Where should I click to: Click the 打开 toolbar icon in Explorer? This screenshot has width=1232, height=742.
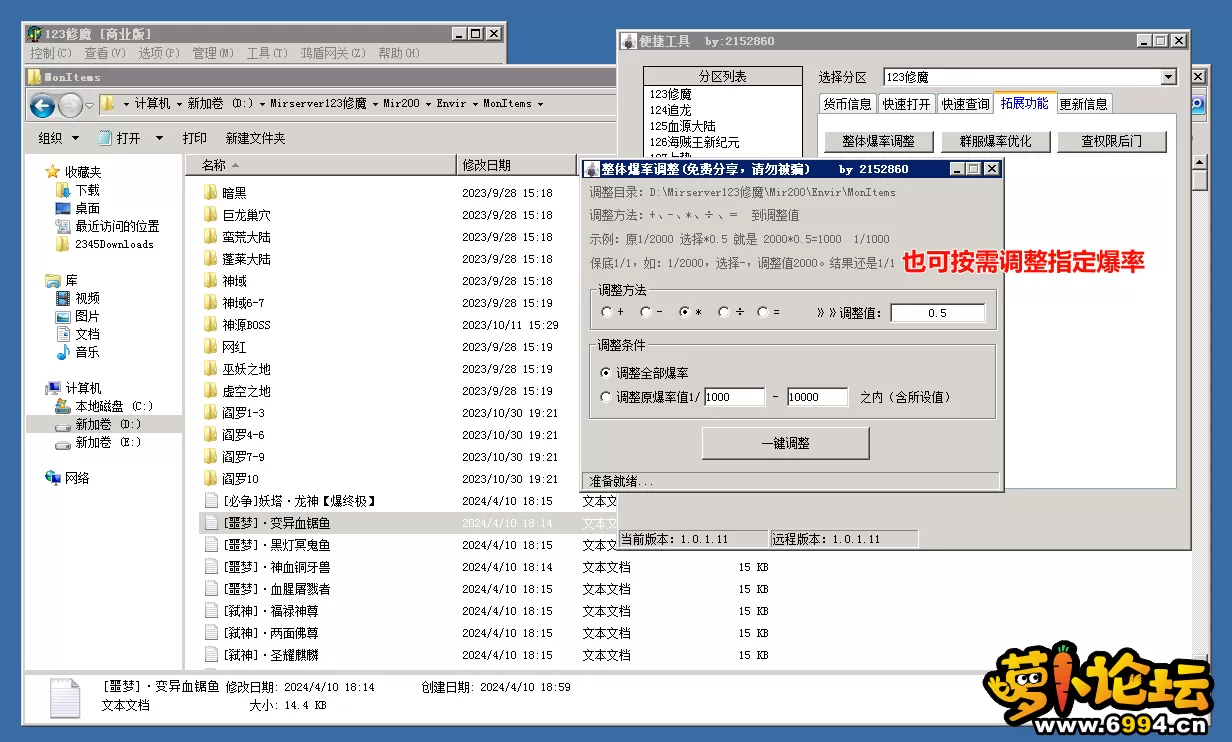pyautogui.click(x=104, y=138)
